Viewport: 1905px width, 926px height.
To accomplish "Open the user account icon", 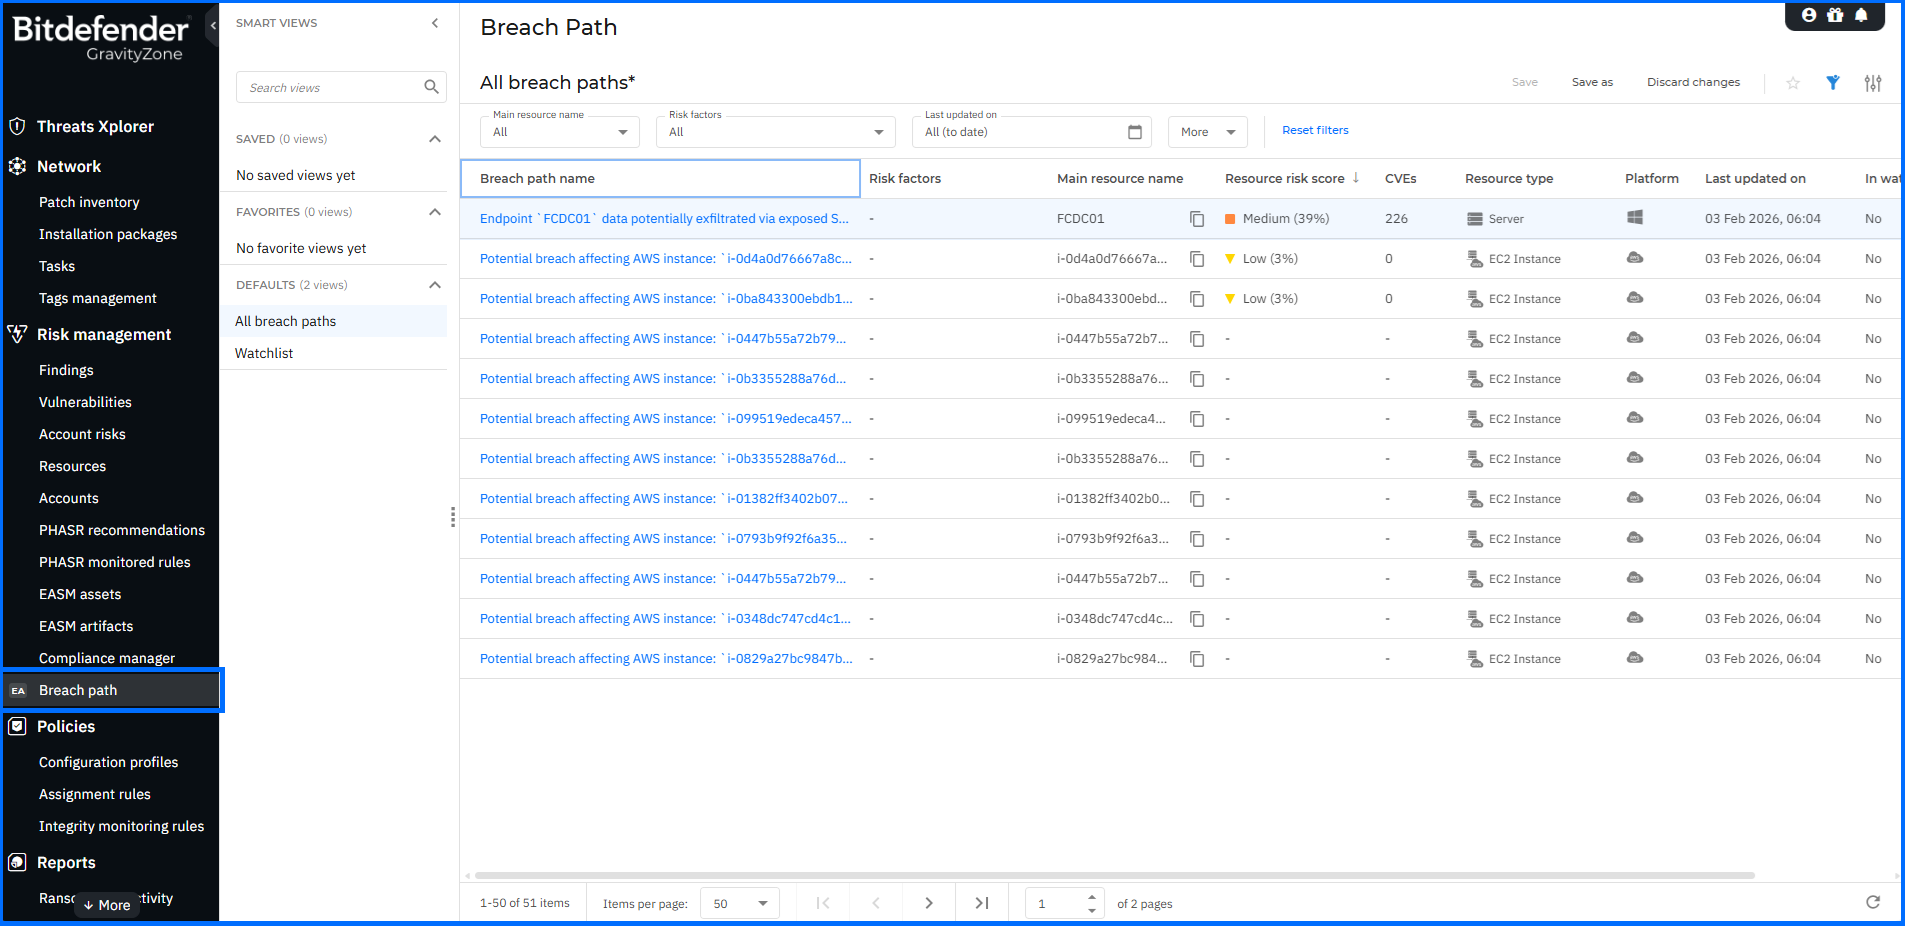I will 1809,15.
